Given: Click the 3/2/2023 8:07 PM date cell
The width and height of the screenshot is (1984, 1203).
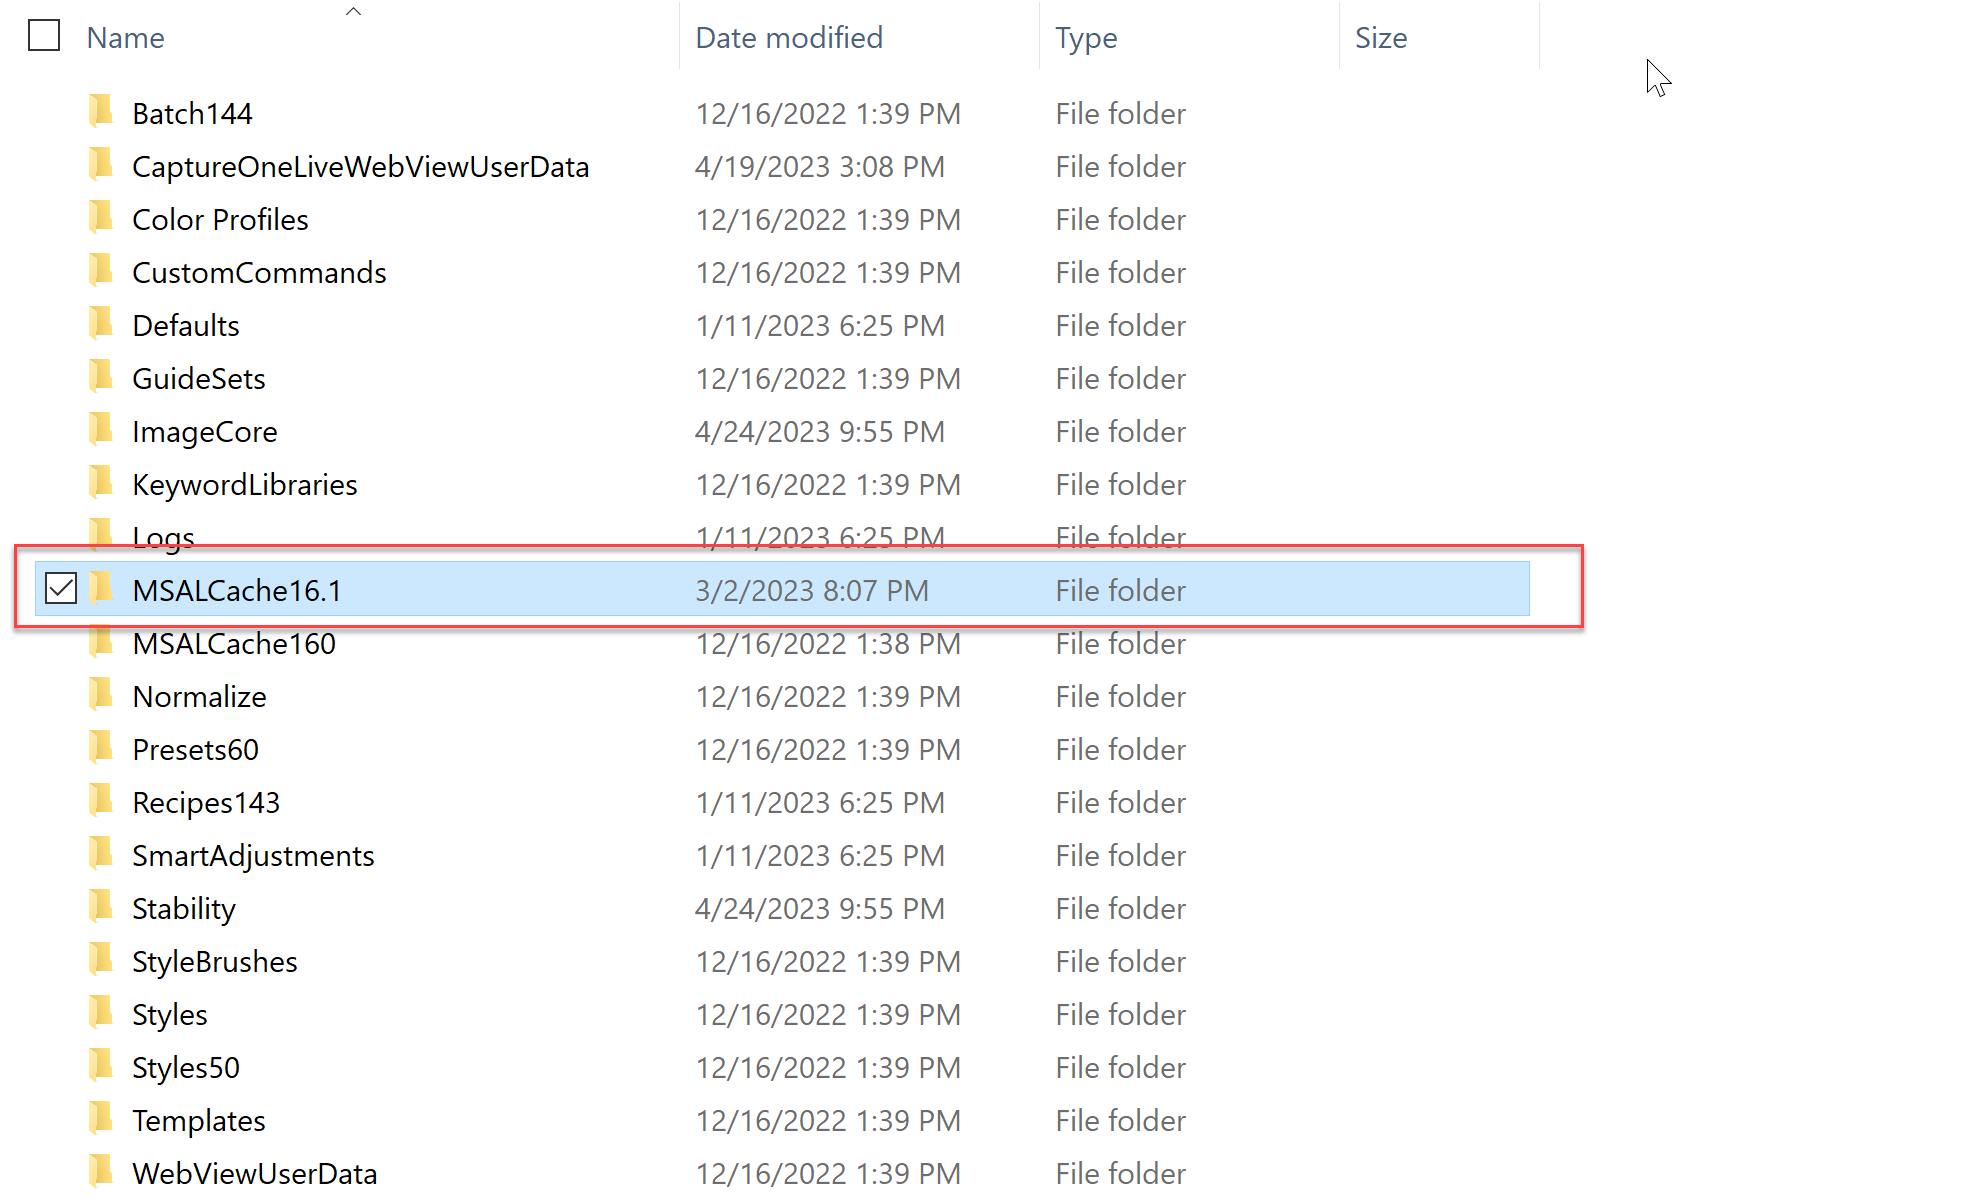Looking at the screenshot, I should coord(812,591).
